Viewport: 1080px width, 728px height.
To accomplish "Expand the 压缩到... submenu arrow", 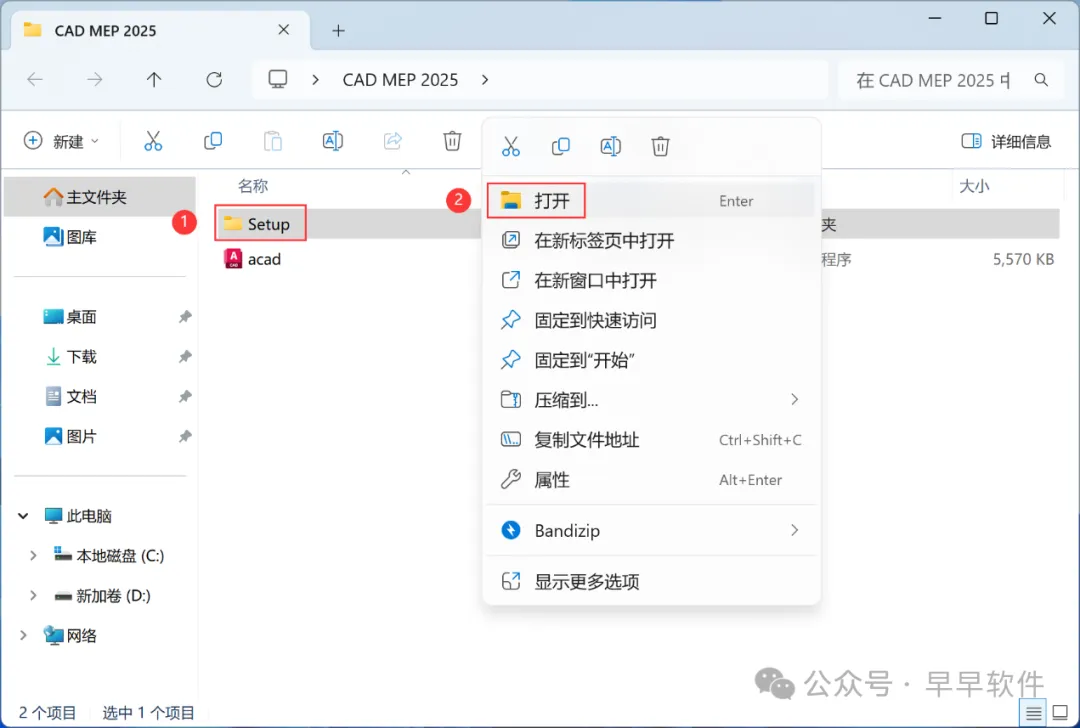I will pos(794,399).
